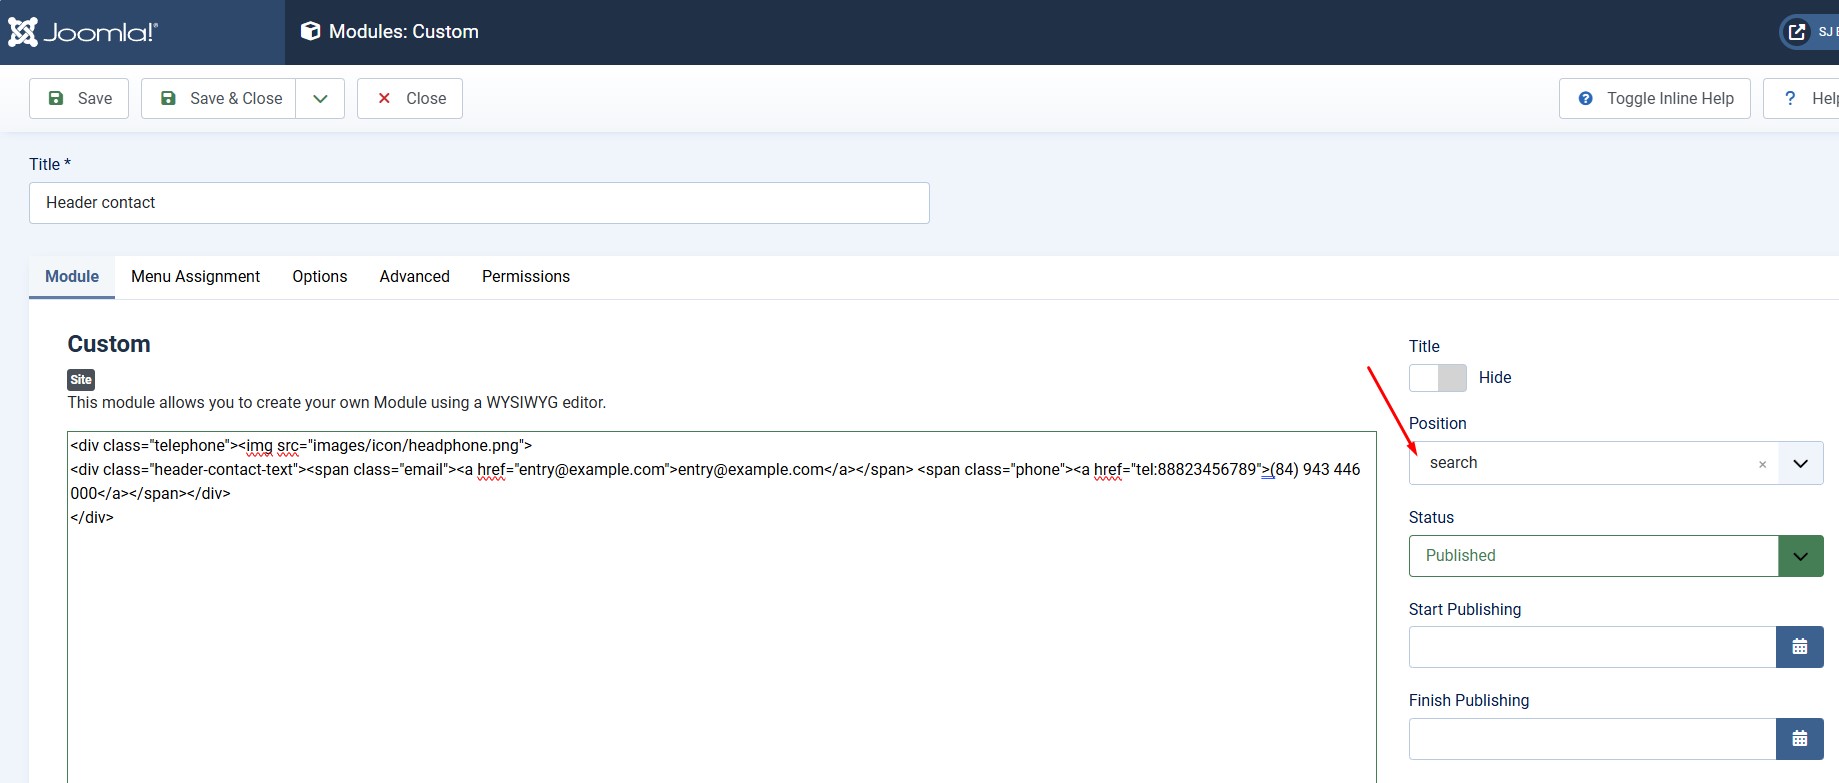This screenshot has height=783, width=1839.
Task: Open the Position dropdown list
Action: pos(1800,463)
